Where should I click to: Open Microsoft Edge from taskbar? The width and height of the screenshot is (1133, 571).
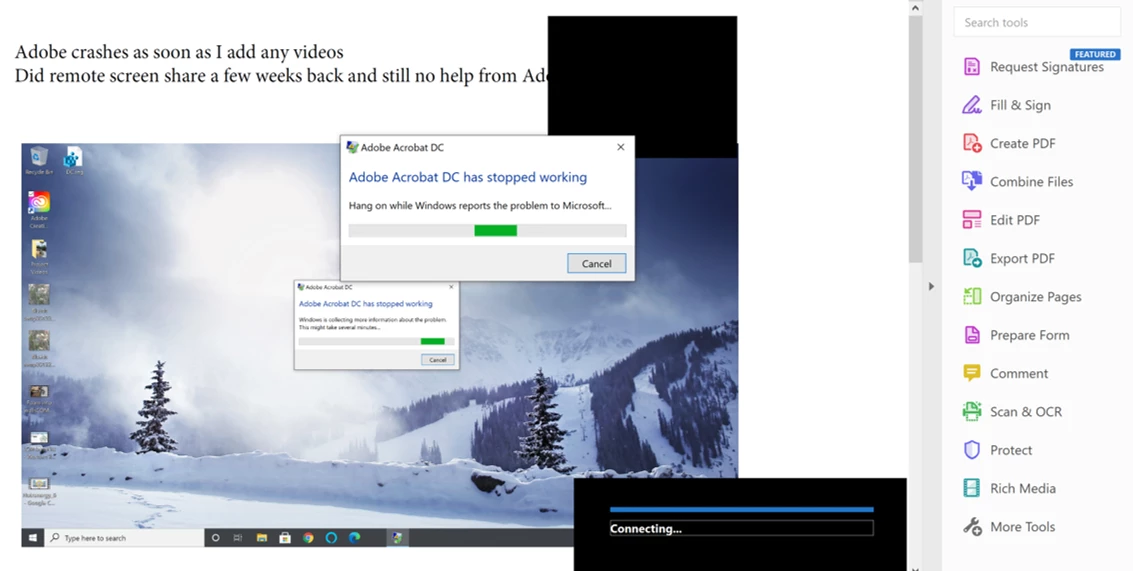point(355,538)
